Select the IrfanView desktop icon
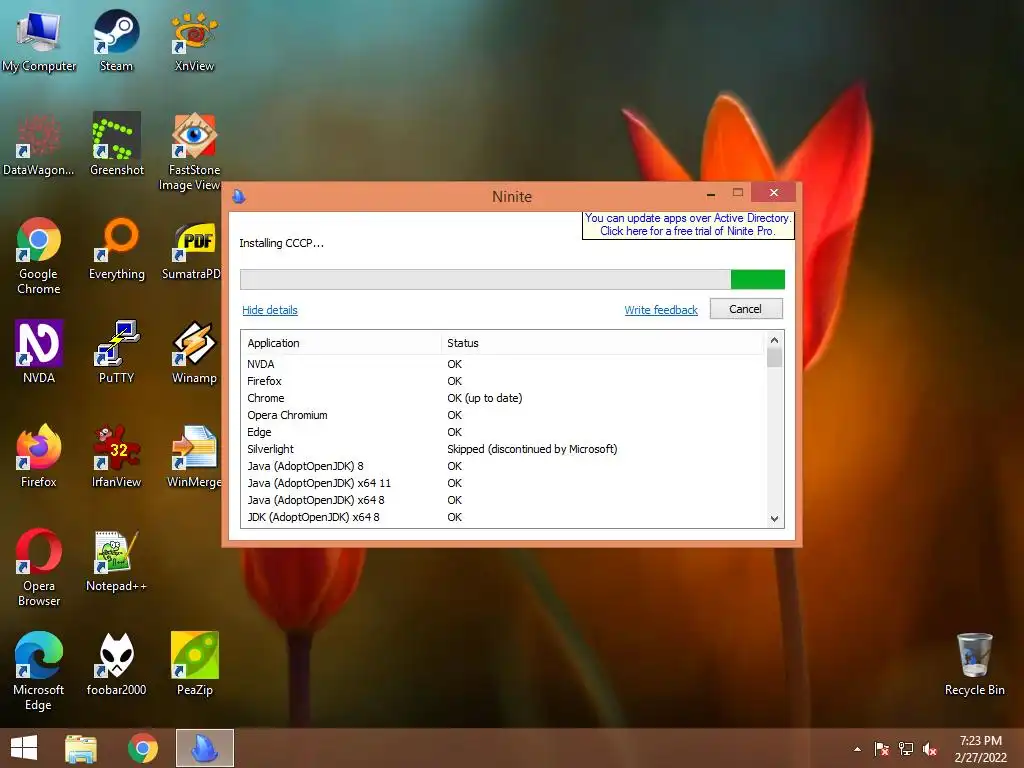1024x768 pixels. click(116, 456)
